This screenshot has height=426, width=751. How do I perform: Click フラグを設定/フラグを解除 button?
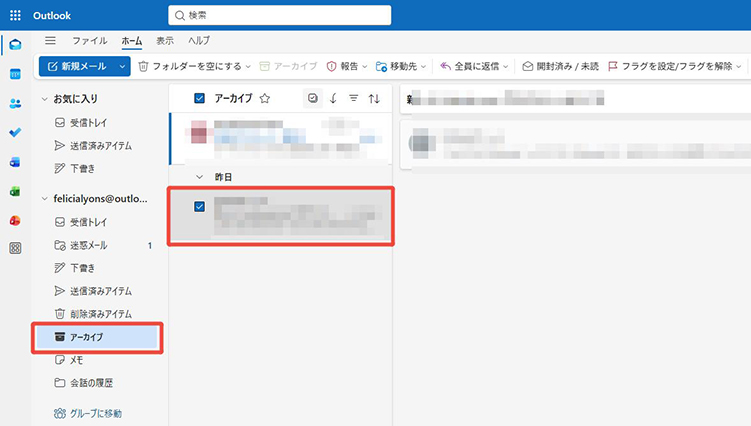pos(670,66)
